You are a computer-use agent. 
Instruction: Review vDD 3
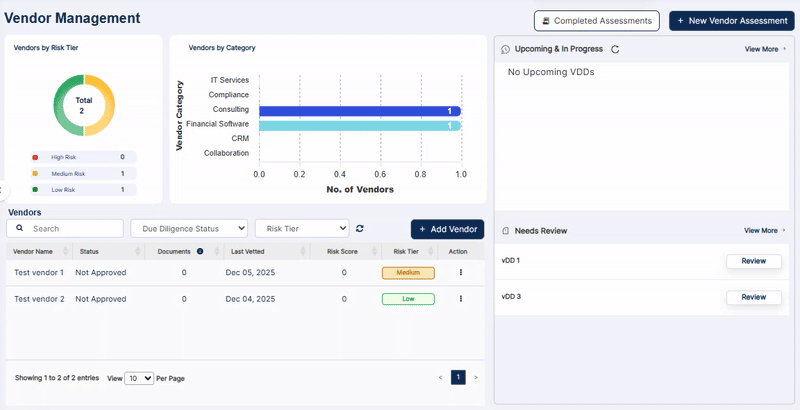pyautogui.click(x=754, y=297)
